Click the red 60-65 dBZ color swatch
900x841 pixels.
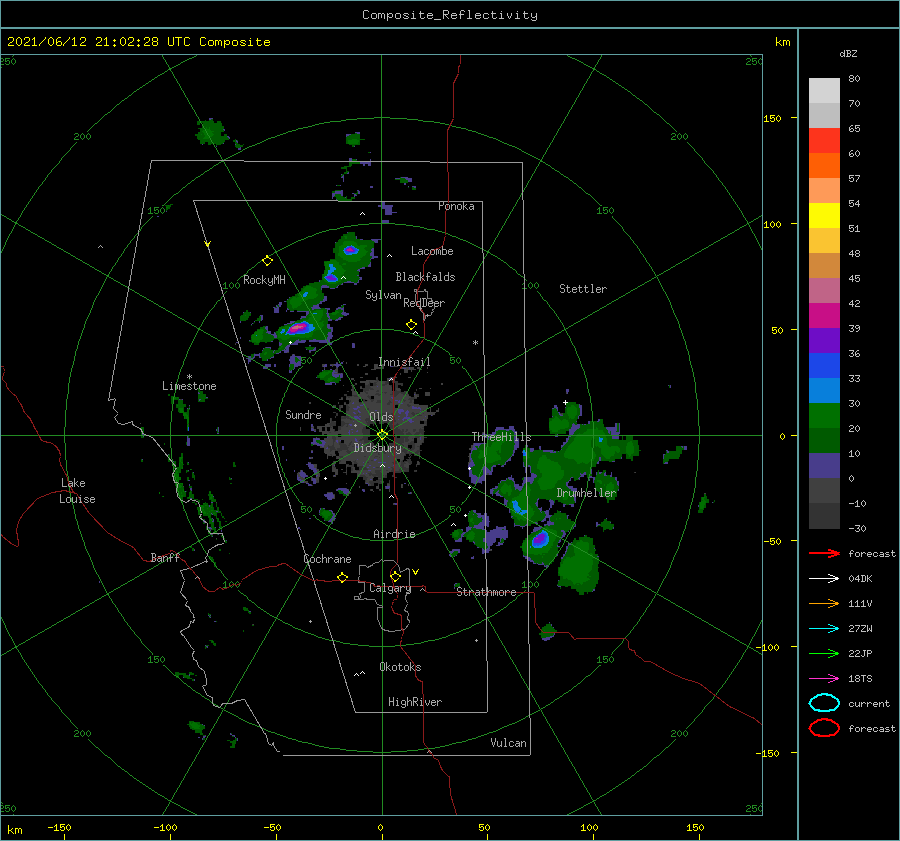[824, 141]
